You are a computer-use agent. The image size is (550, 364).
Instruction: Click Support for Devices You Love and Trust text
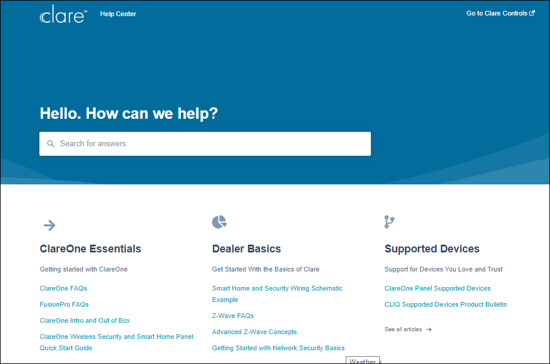coord(443,269)
